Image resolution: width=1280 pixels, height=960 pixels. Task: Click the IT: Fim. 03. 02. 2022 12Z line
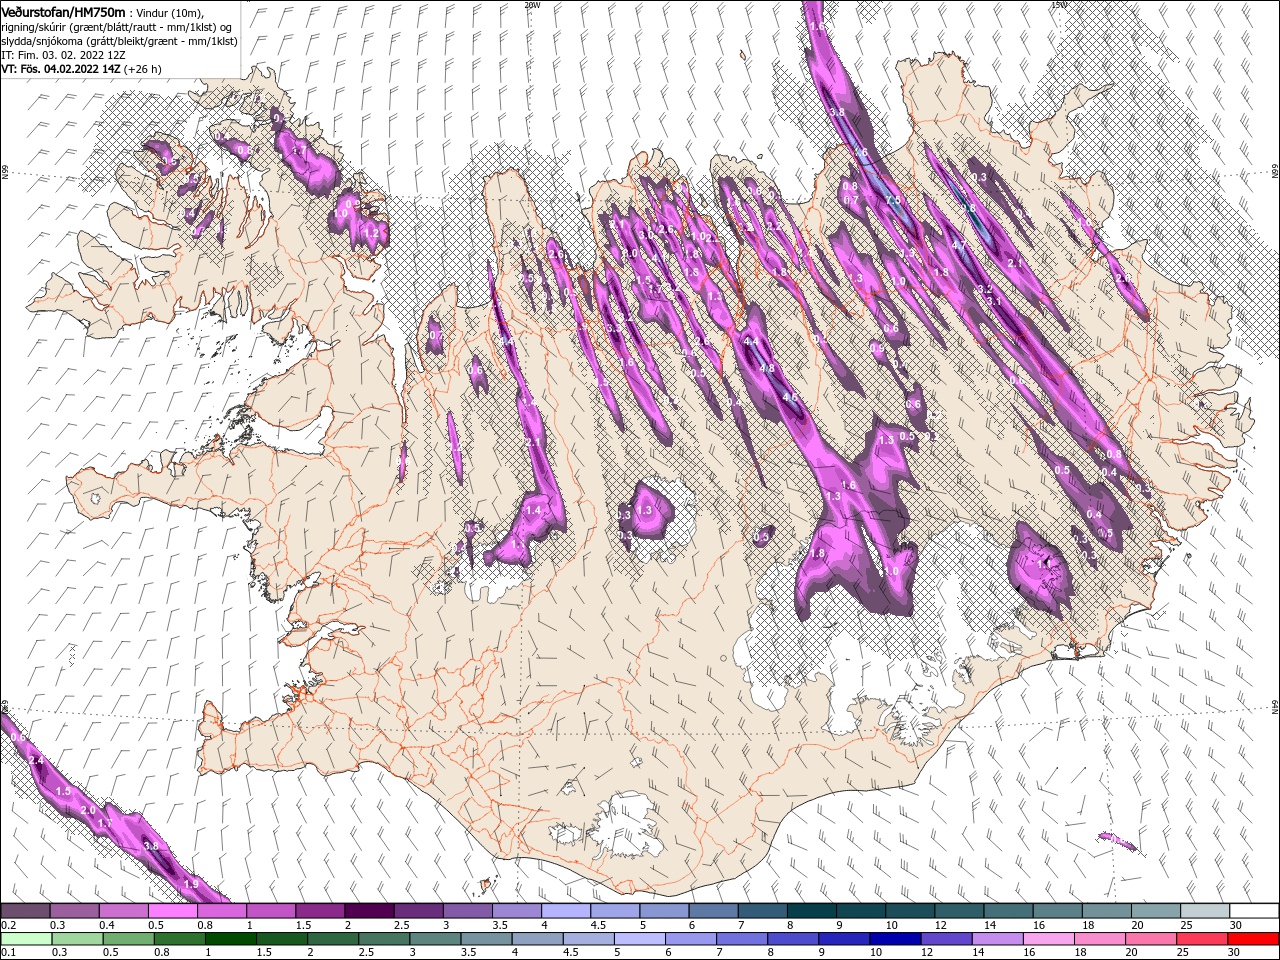(x=63, y=55)
